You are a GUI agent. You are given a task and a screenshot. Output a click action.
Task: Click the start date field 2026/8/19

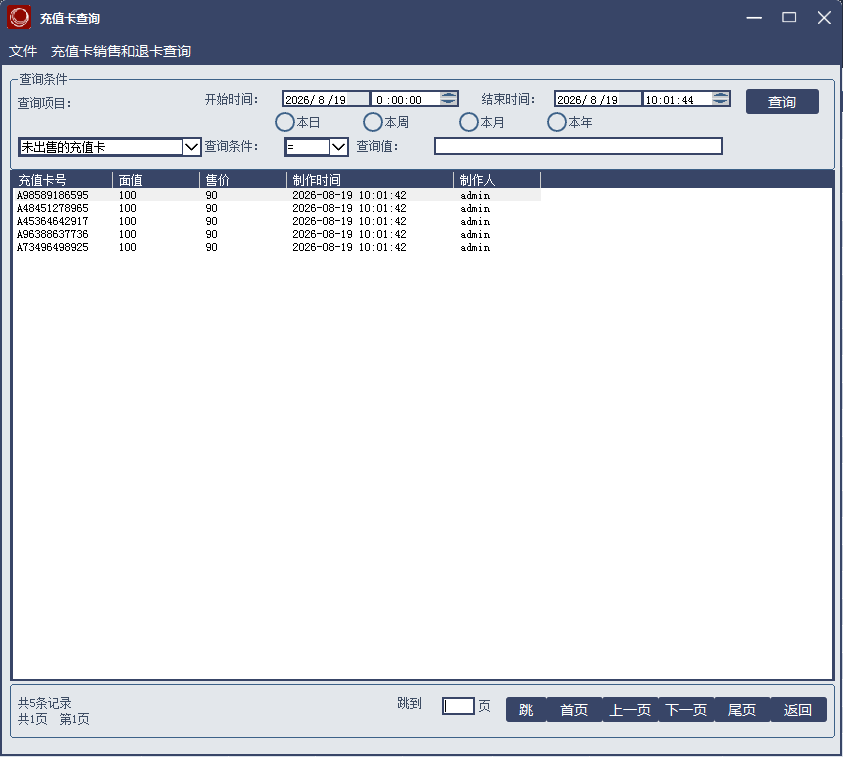326,99
